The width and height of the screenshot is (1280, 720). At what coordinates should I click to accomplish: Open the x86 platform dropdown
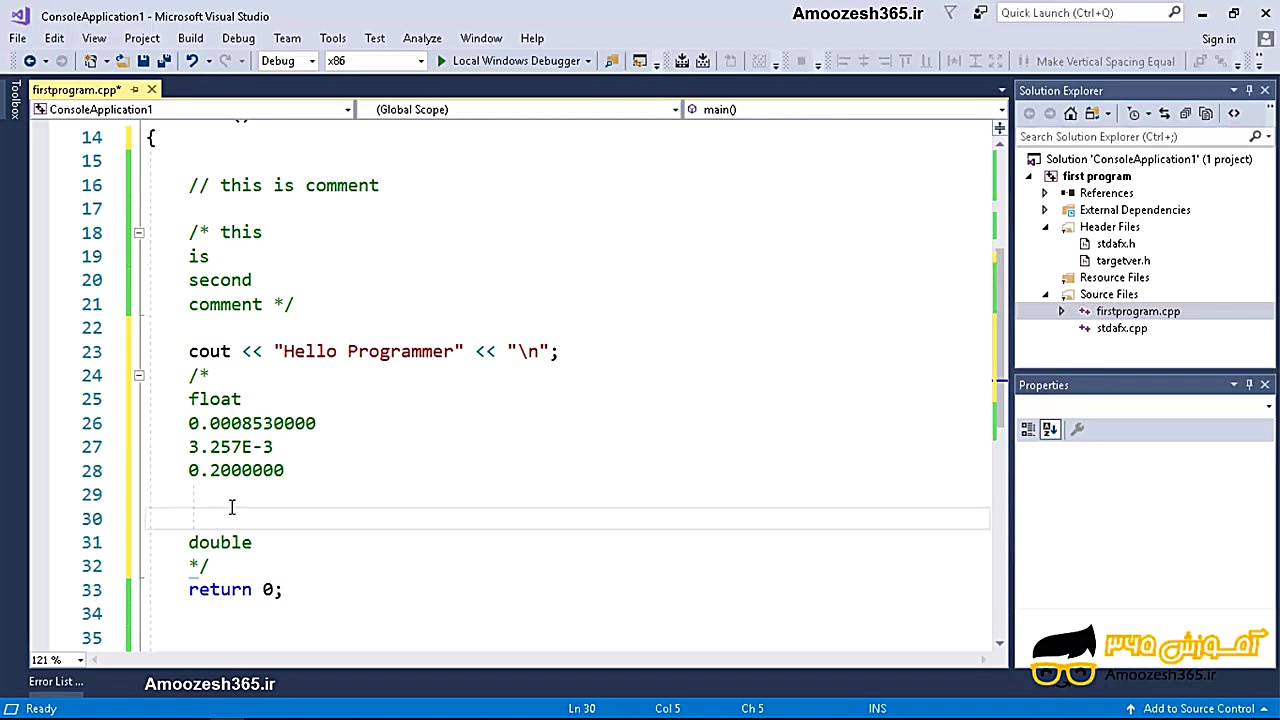tap(375, 61)
